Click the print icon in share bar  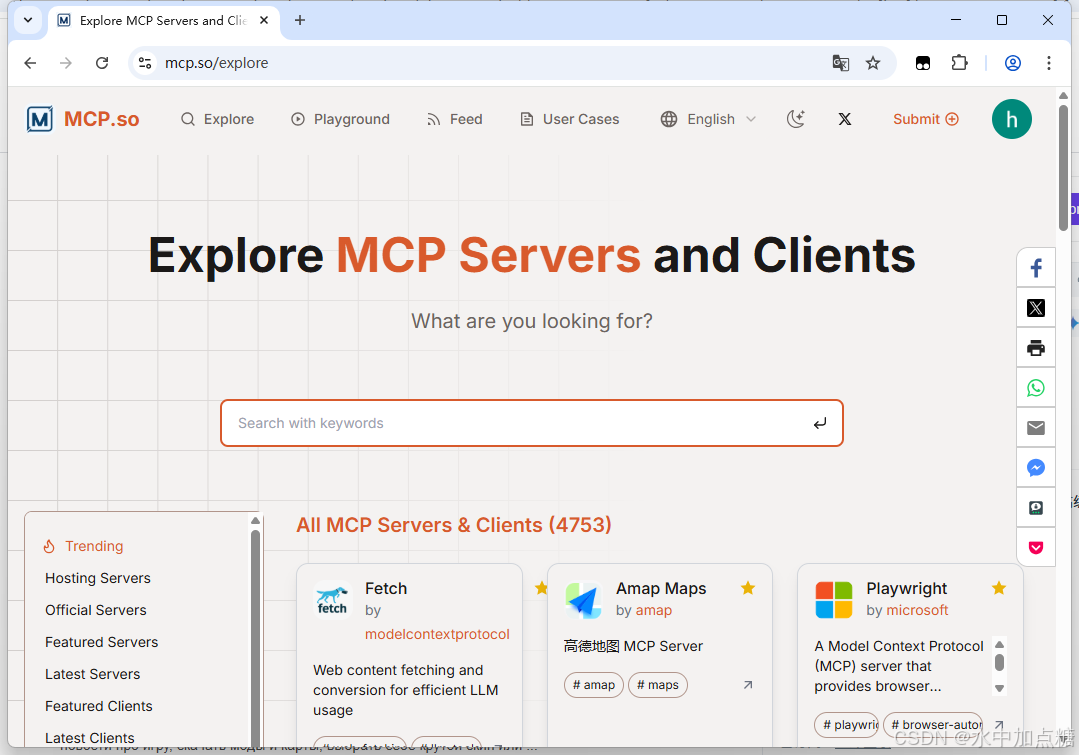pos(1036,348)
